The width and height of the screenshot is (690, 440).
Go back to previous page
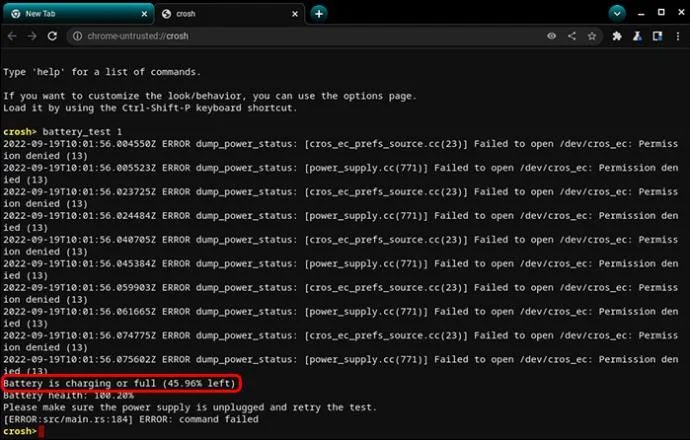tap(12, 36)
